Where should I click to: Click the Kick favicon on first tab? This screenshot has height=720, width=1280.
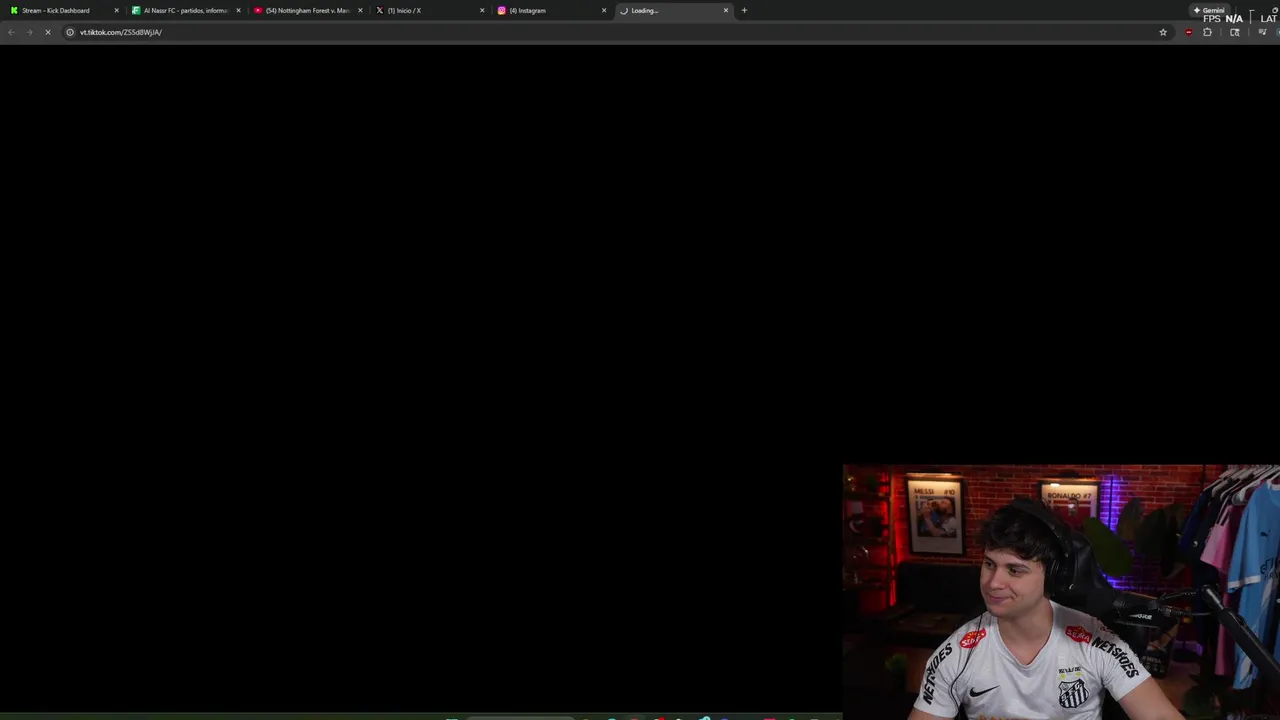pyautogui.click(x=14, y=10)
